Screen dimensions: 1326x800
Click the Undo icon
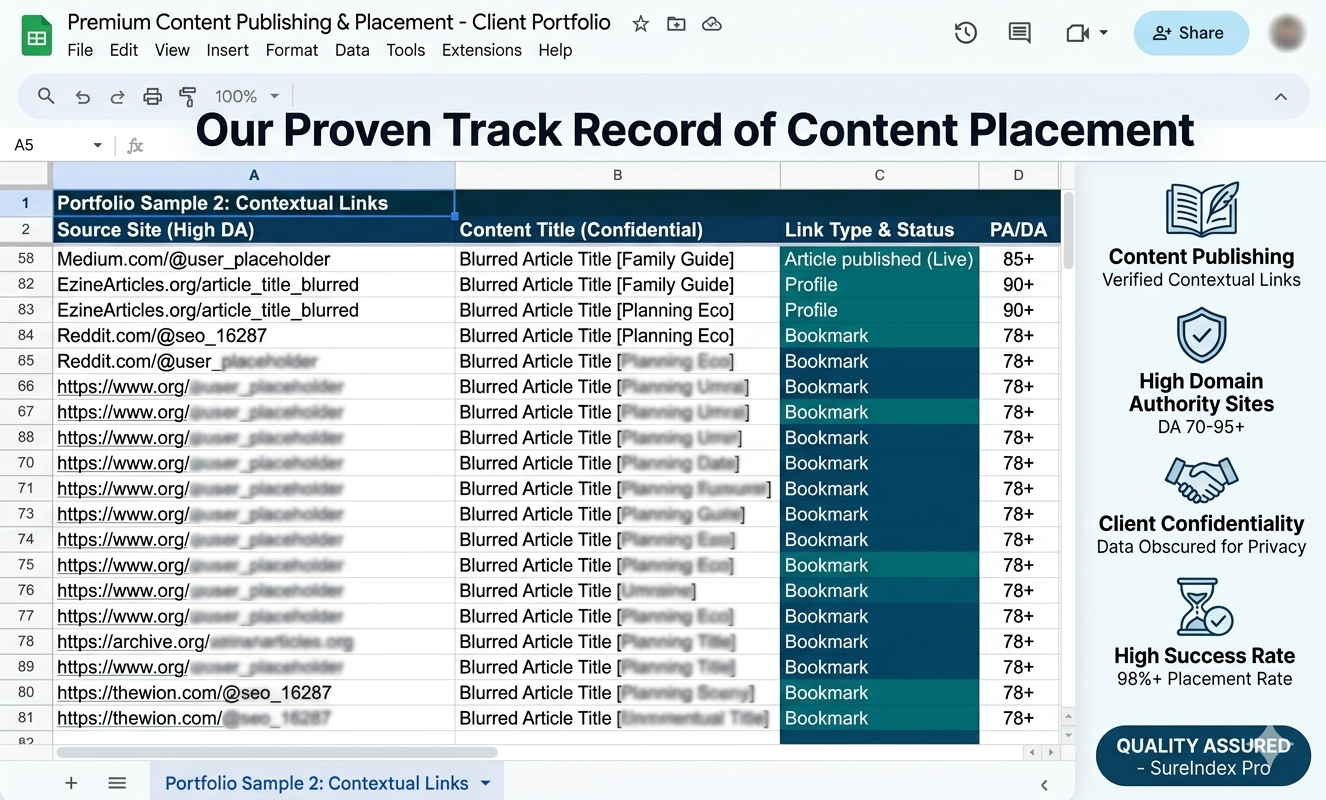coord(83,96)
